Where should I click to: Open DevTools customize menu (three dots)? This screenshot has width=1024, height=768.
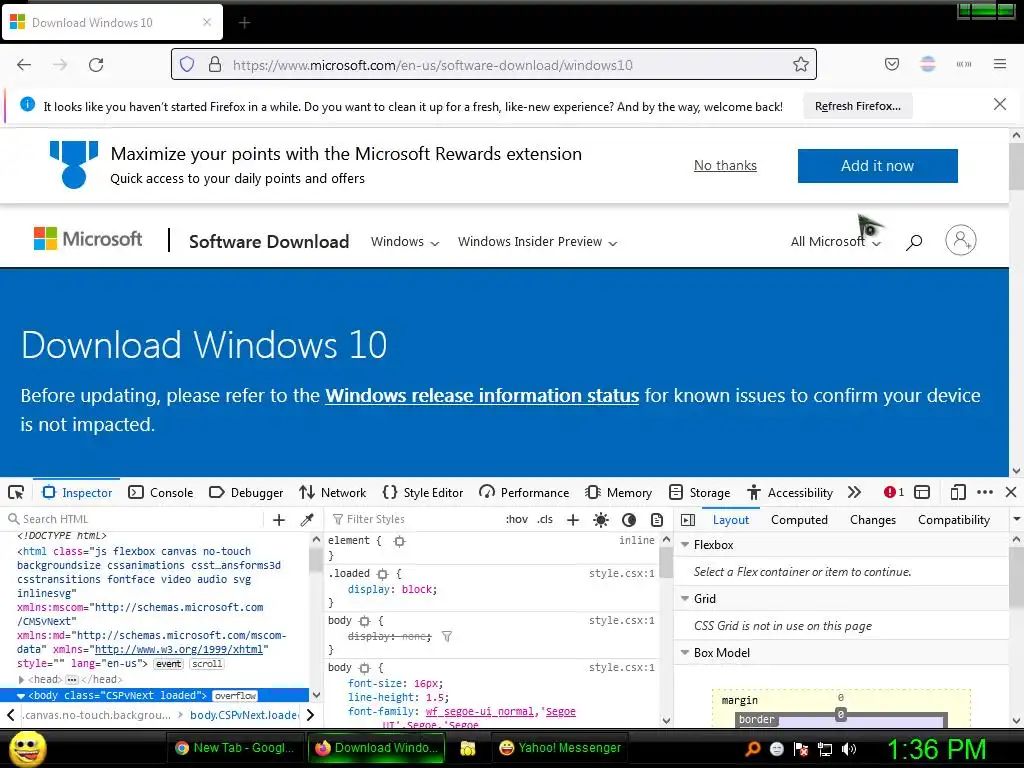pos(985,492)
